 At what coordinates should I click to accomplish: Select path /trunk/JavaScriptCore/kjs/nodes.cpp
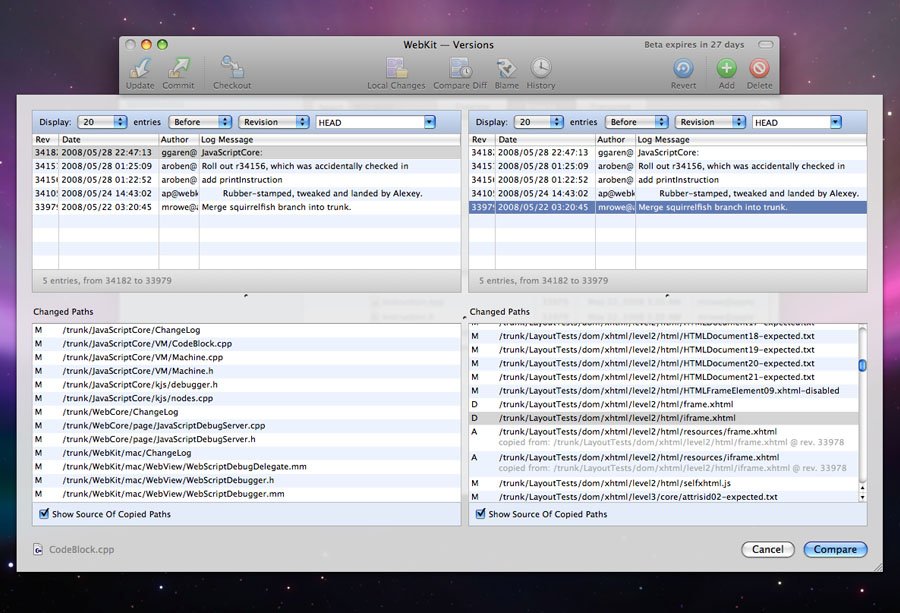(246, 398)
